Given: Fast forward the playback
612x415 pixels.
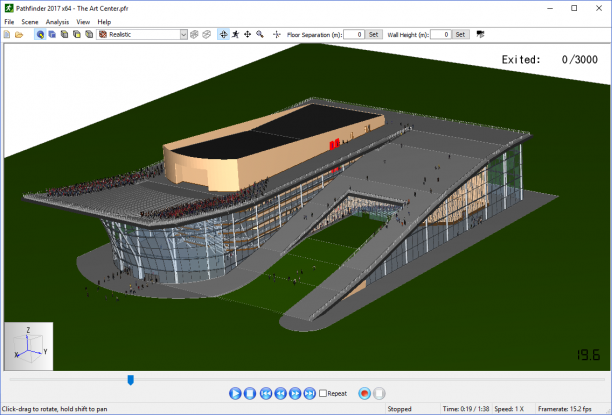Looking at the screenshot, I should coord(295,393).
